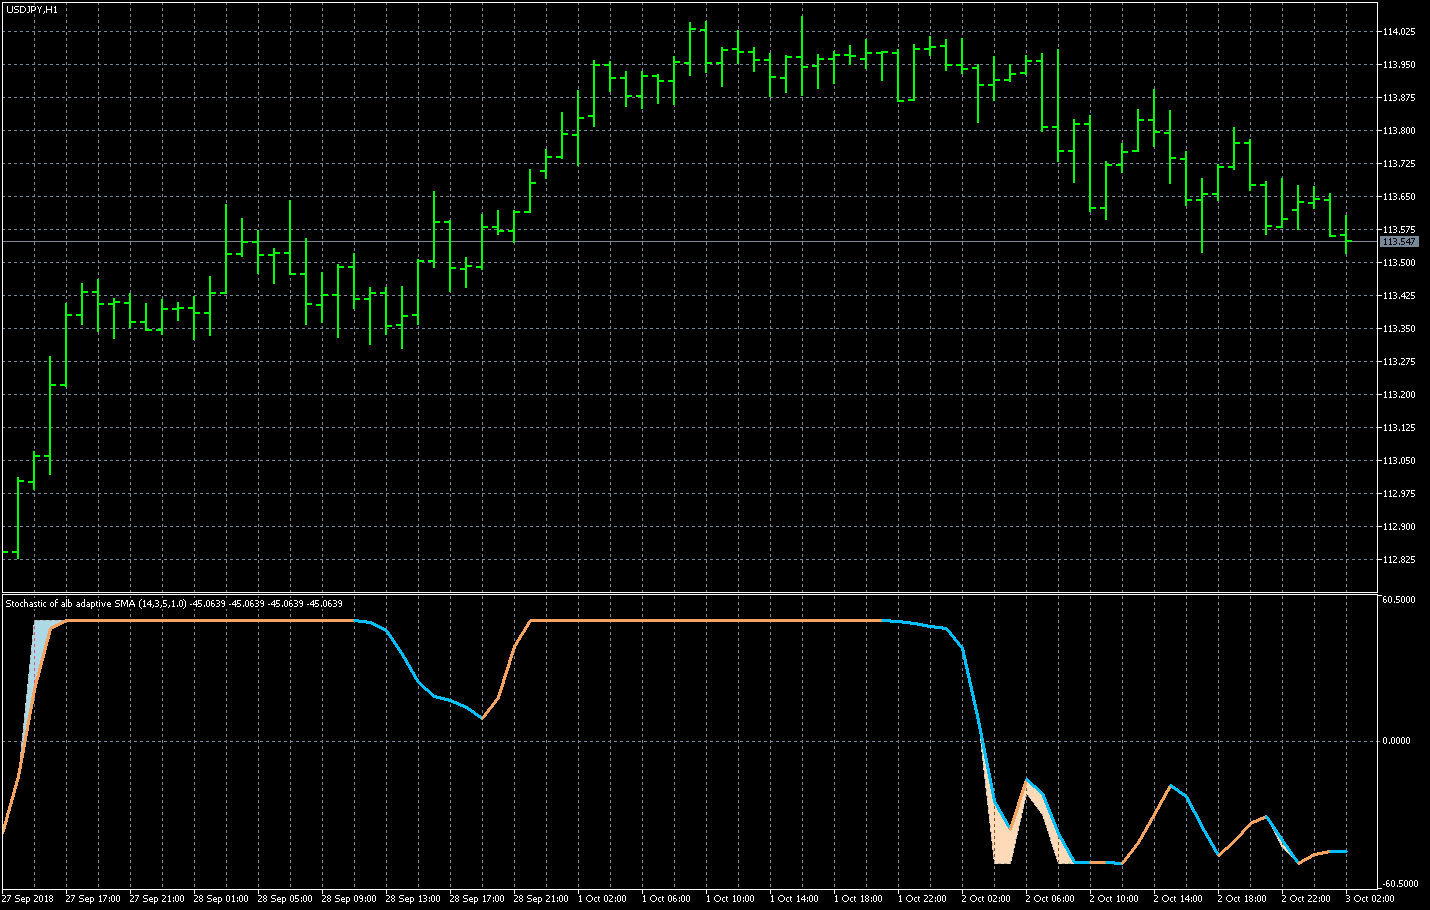Image resolution: width=1430 pixels, height=910 pixels.
Task: Click the USDJPY,H1 chart title label
Action: point(32,9)
